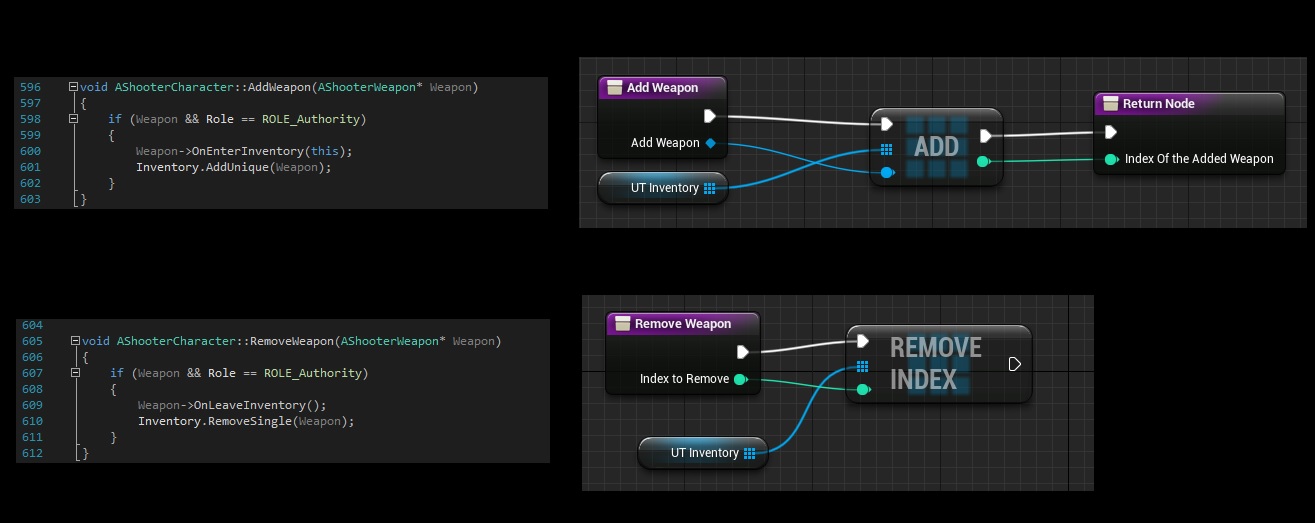Collapse the if block at line 598
This screenshot has width=1315, height=523.
tap(73, 119)
